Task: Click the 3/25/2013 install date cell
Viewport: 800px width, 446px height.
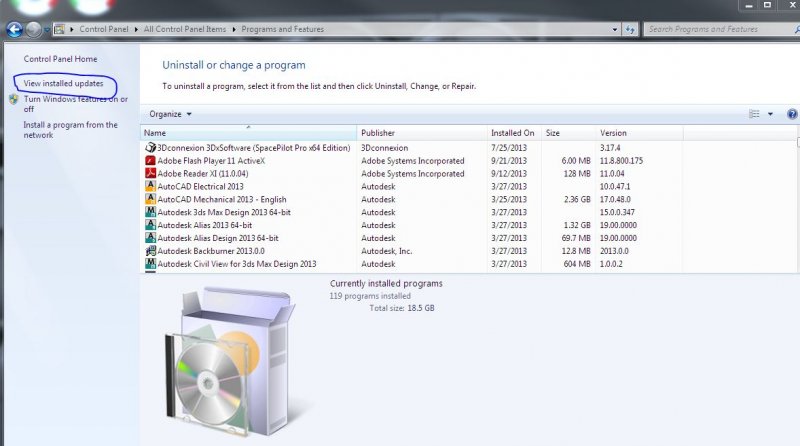Action: pyautogui.click(x=509, y=199)
